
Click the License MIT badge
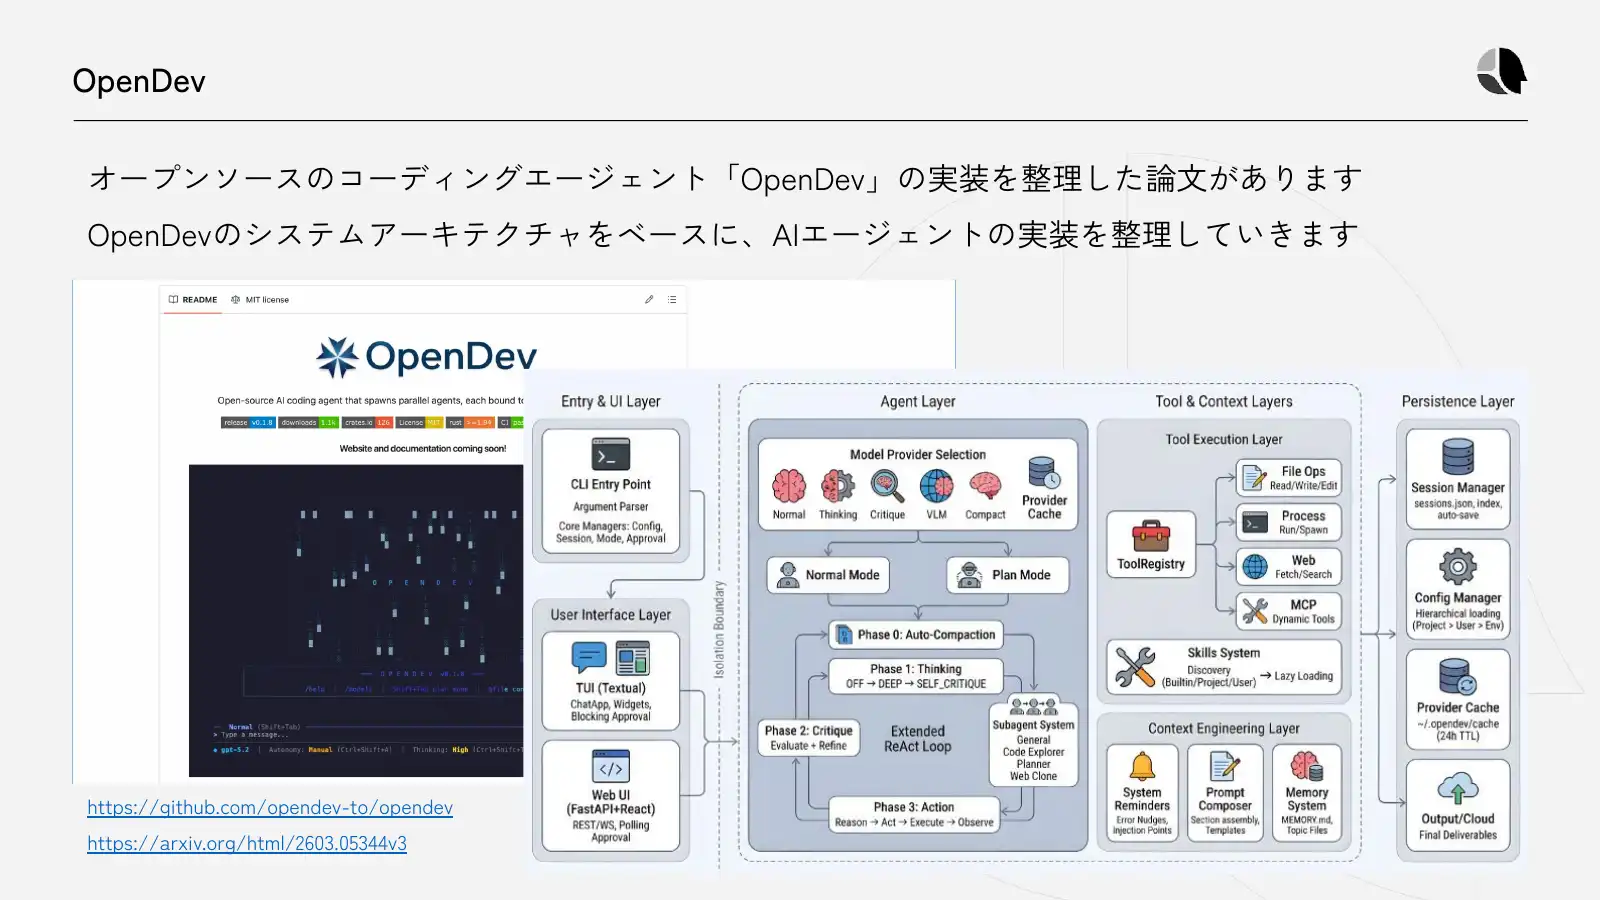click(419, 422)
